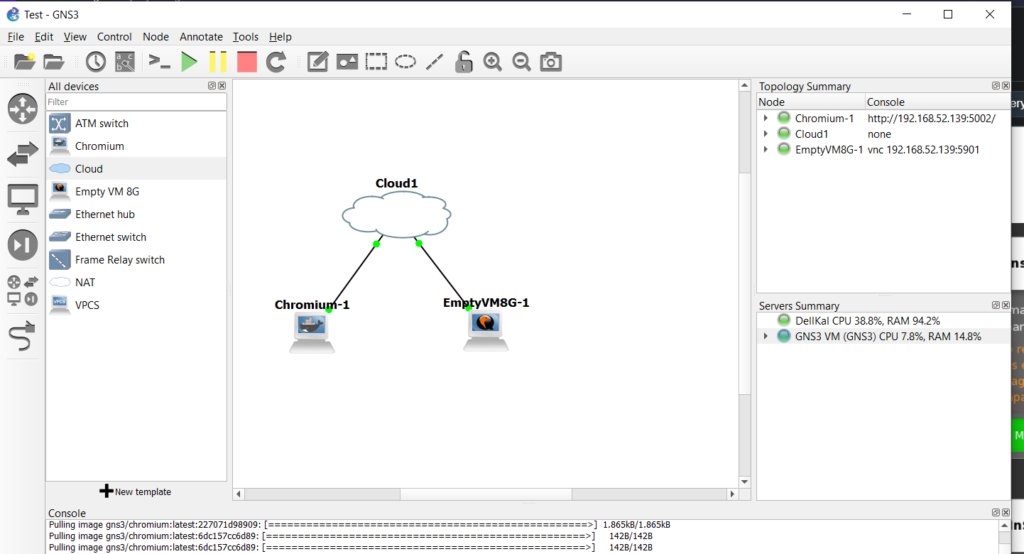The image size is (1024, 554).
Task: Expand Chromium-1 node in Topology Summary
Action: (x=765, y=118)
